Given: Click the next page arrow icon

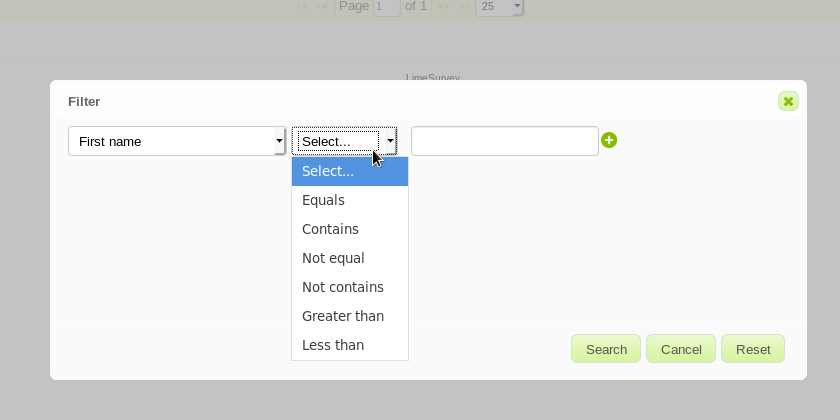Looking at the screenshot, I should pyautogui.click(x=444, y=6).
